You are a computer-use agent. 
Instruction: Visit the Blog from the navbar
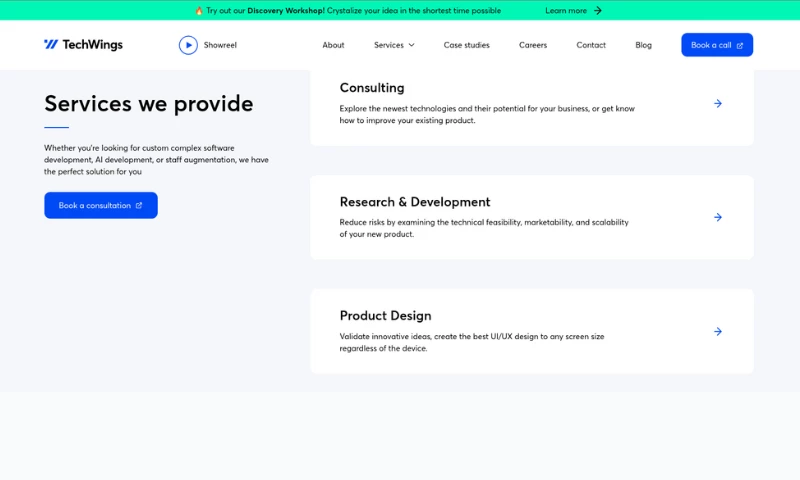coord(643,45)
